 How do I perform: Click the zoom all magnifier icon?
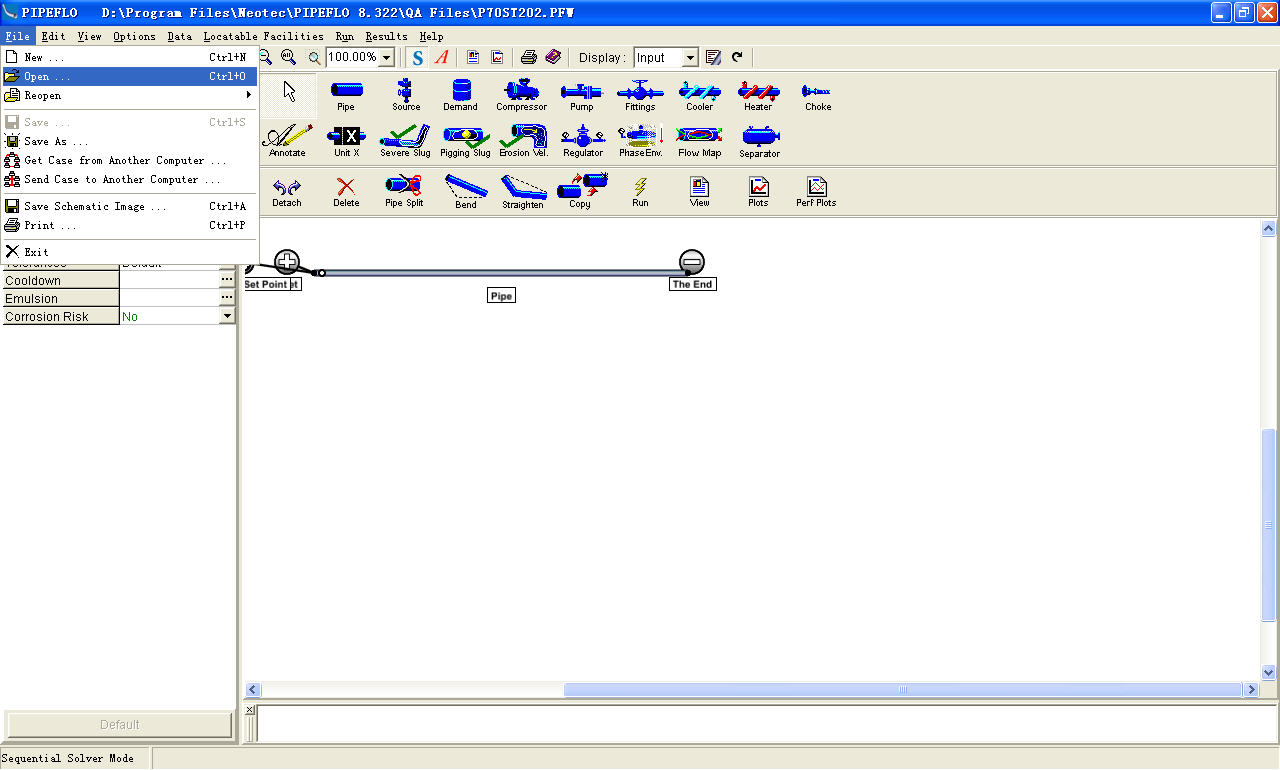[289, 58]
